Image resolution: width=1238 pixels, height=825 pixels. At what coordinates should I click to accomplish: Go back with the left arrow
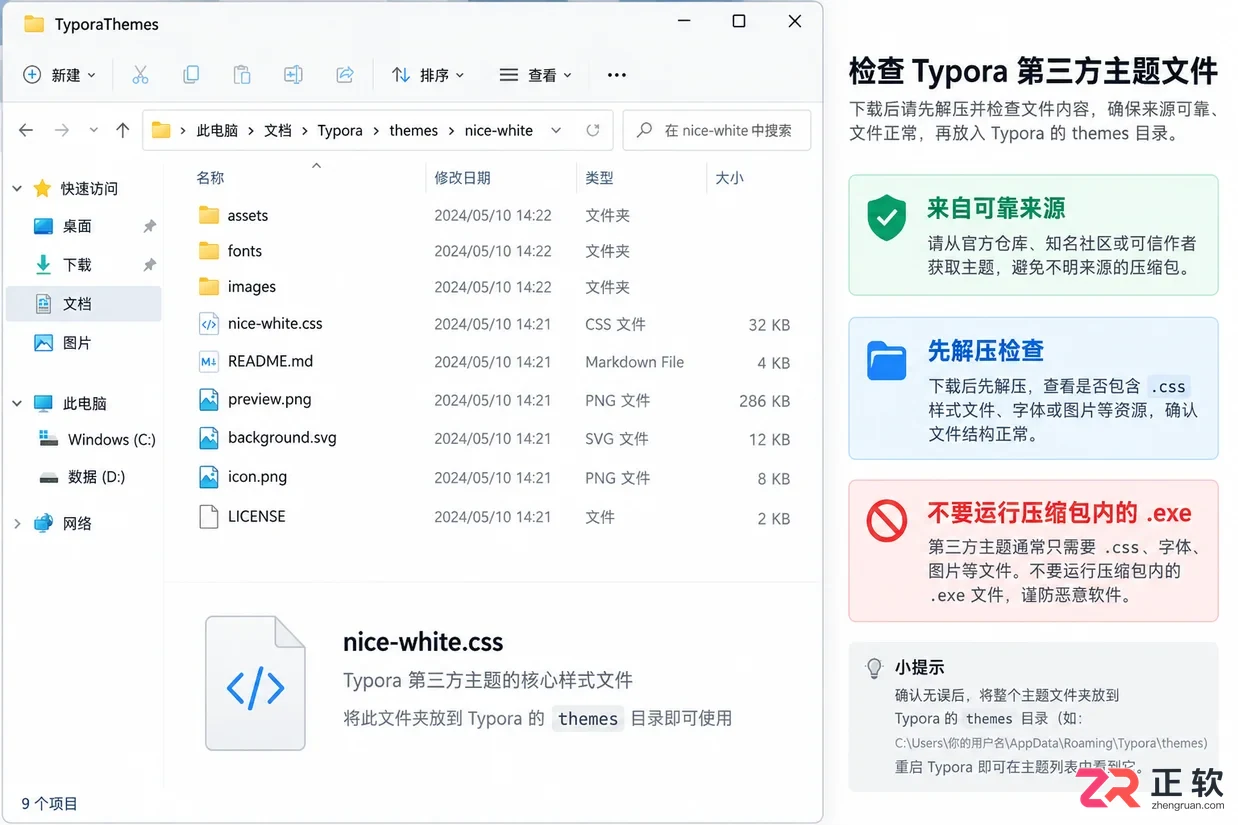click(x=26, y=130)
